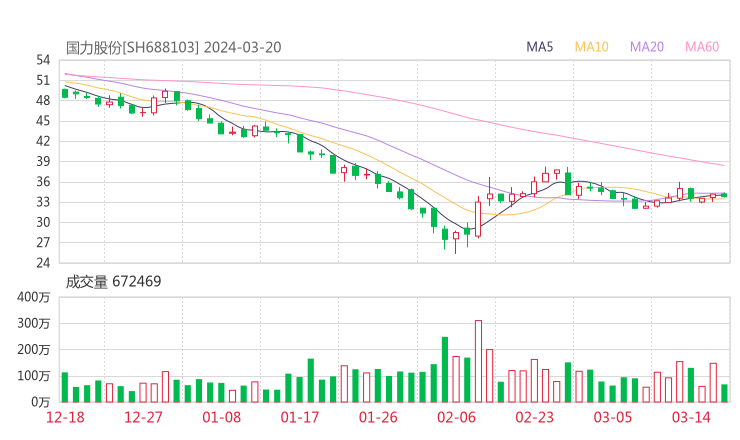Click the 200万 volume axis label
Screen dimensions: 740x440
click(34, 350)
